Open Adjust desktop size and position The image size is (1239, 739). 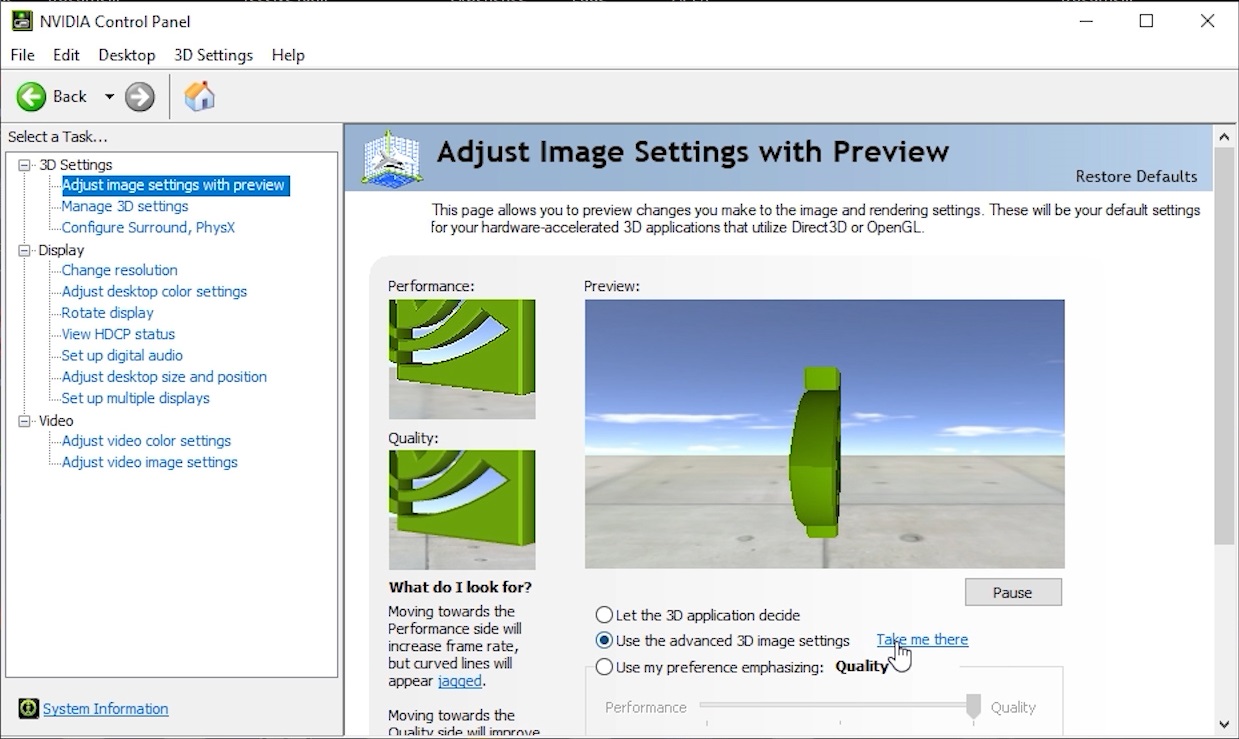[164, 377]
